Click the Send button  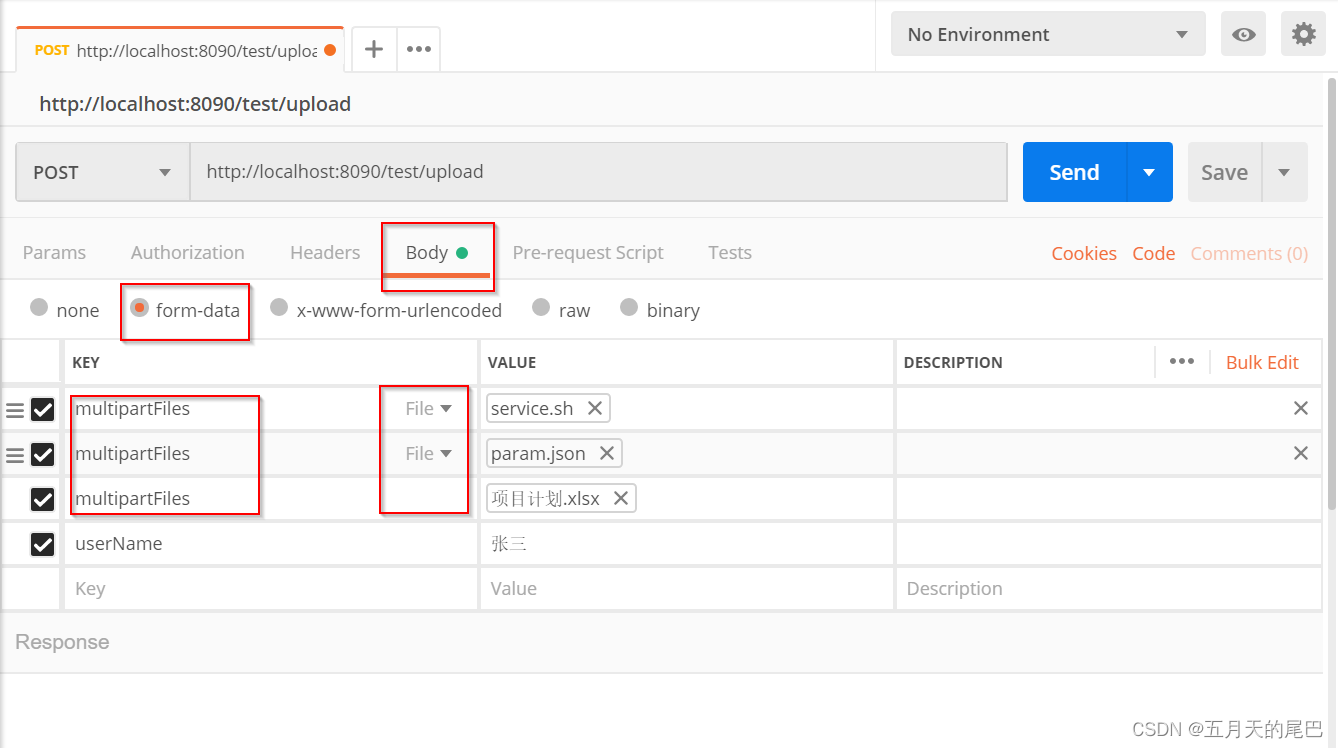pyautogui.click(x=1072, y=171)
